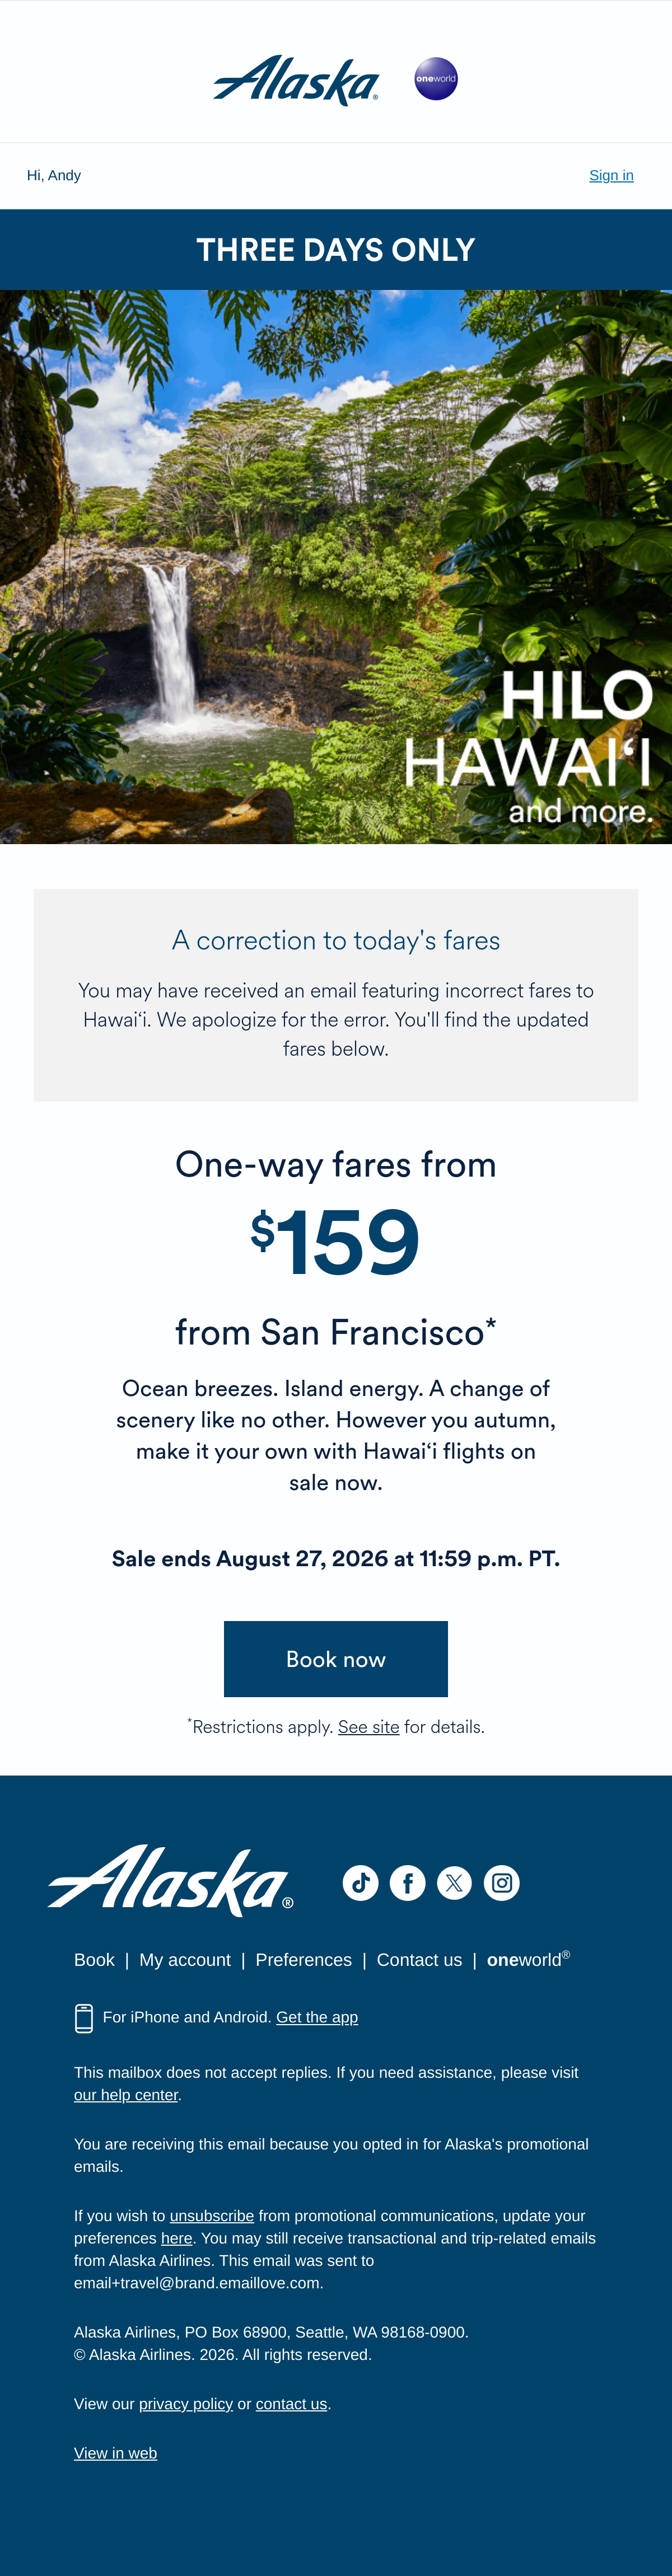Open the X social media icon

(x=454, y=1883)
